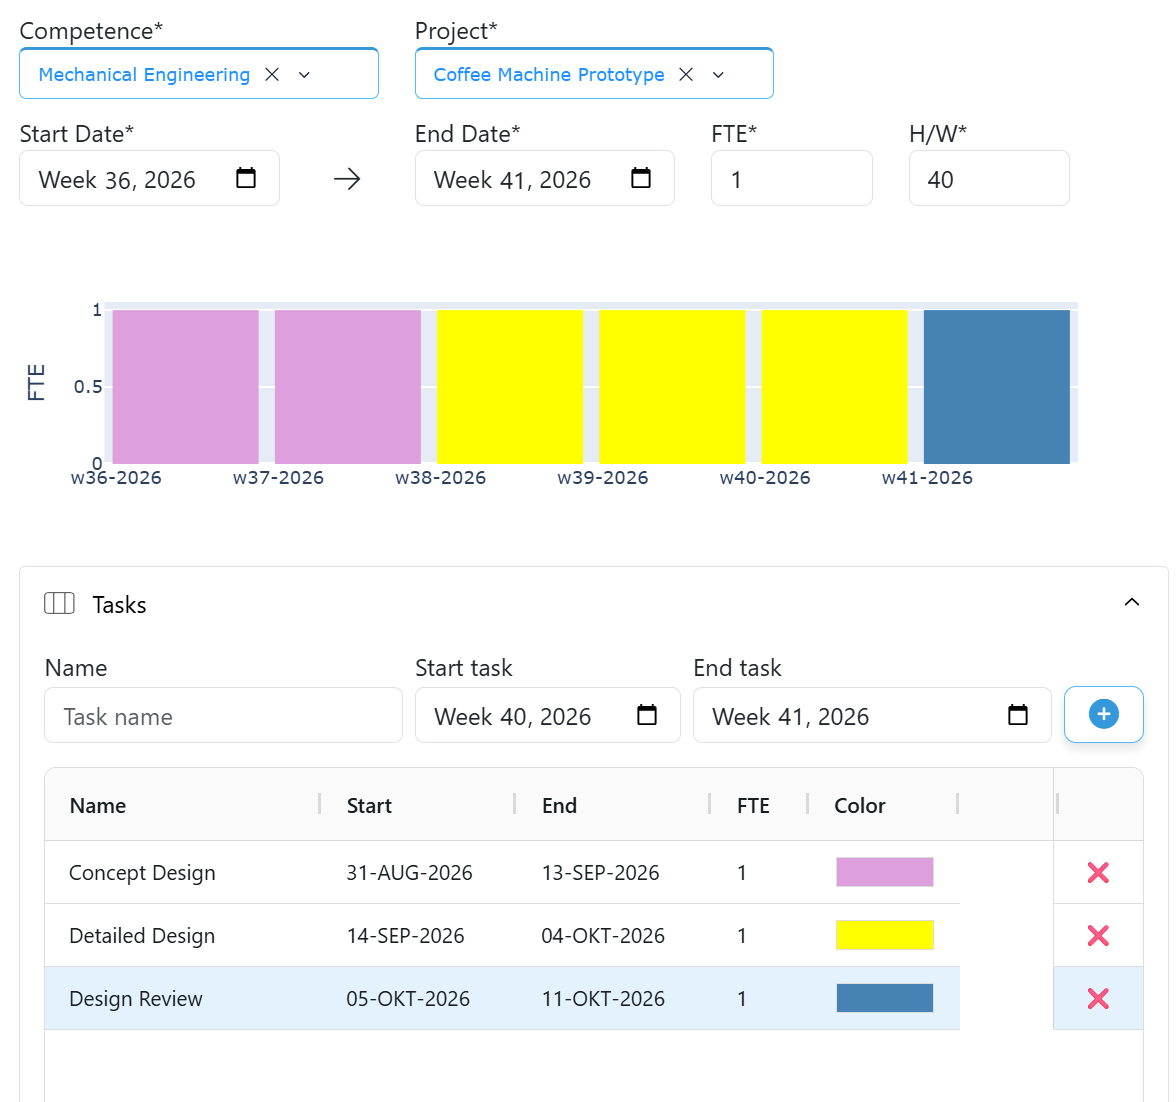Click the H/W input field showing 40

tap(988, 178)
